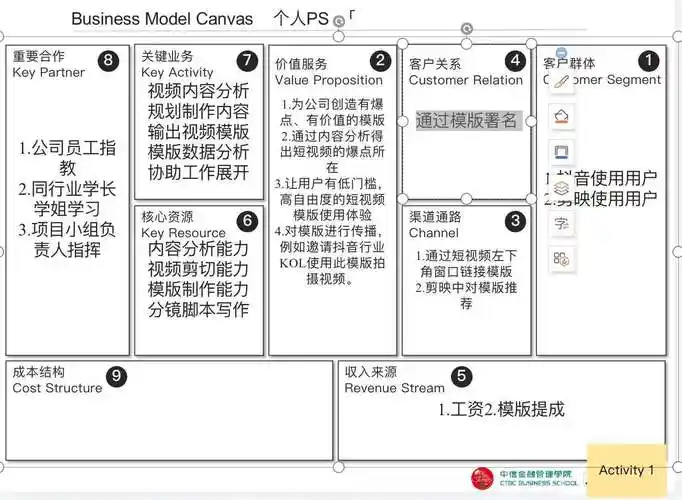Select number badge 7 in Key Activity
Viewport: 682px width, 500px height.
point(247,61)
